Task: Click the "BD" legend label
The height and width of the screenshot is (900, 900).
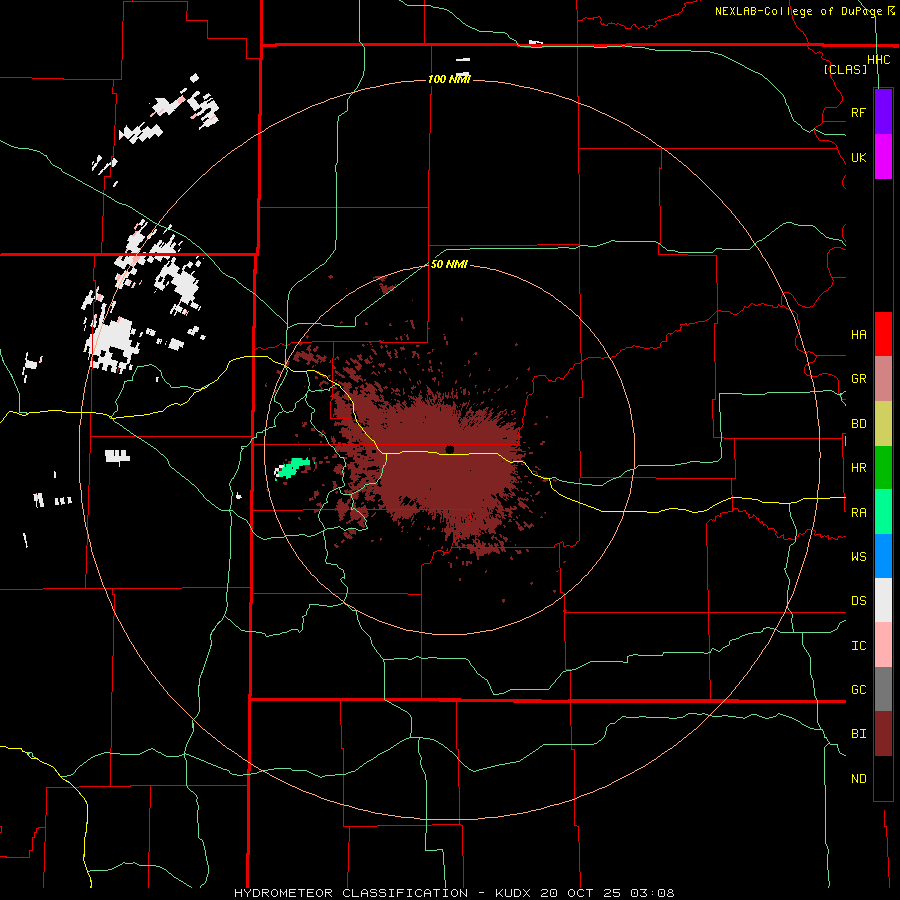Action: tap(858, 424)
